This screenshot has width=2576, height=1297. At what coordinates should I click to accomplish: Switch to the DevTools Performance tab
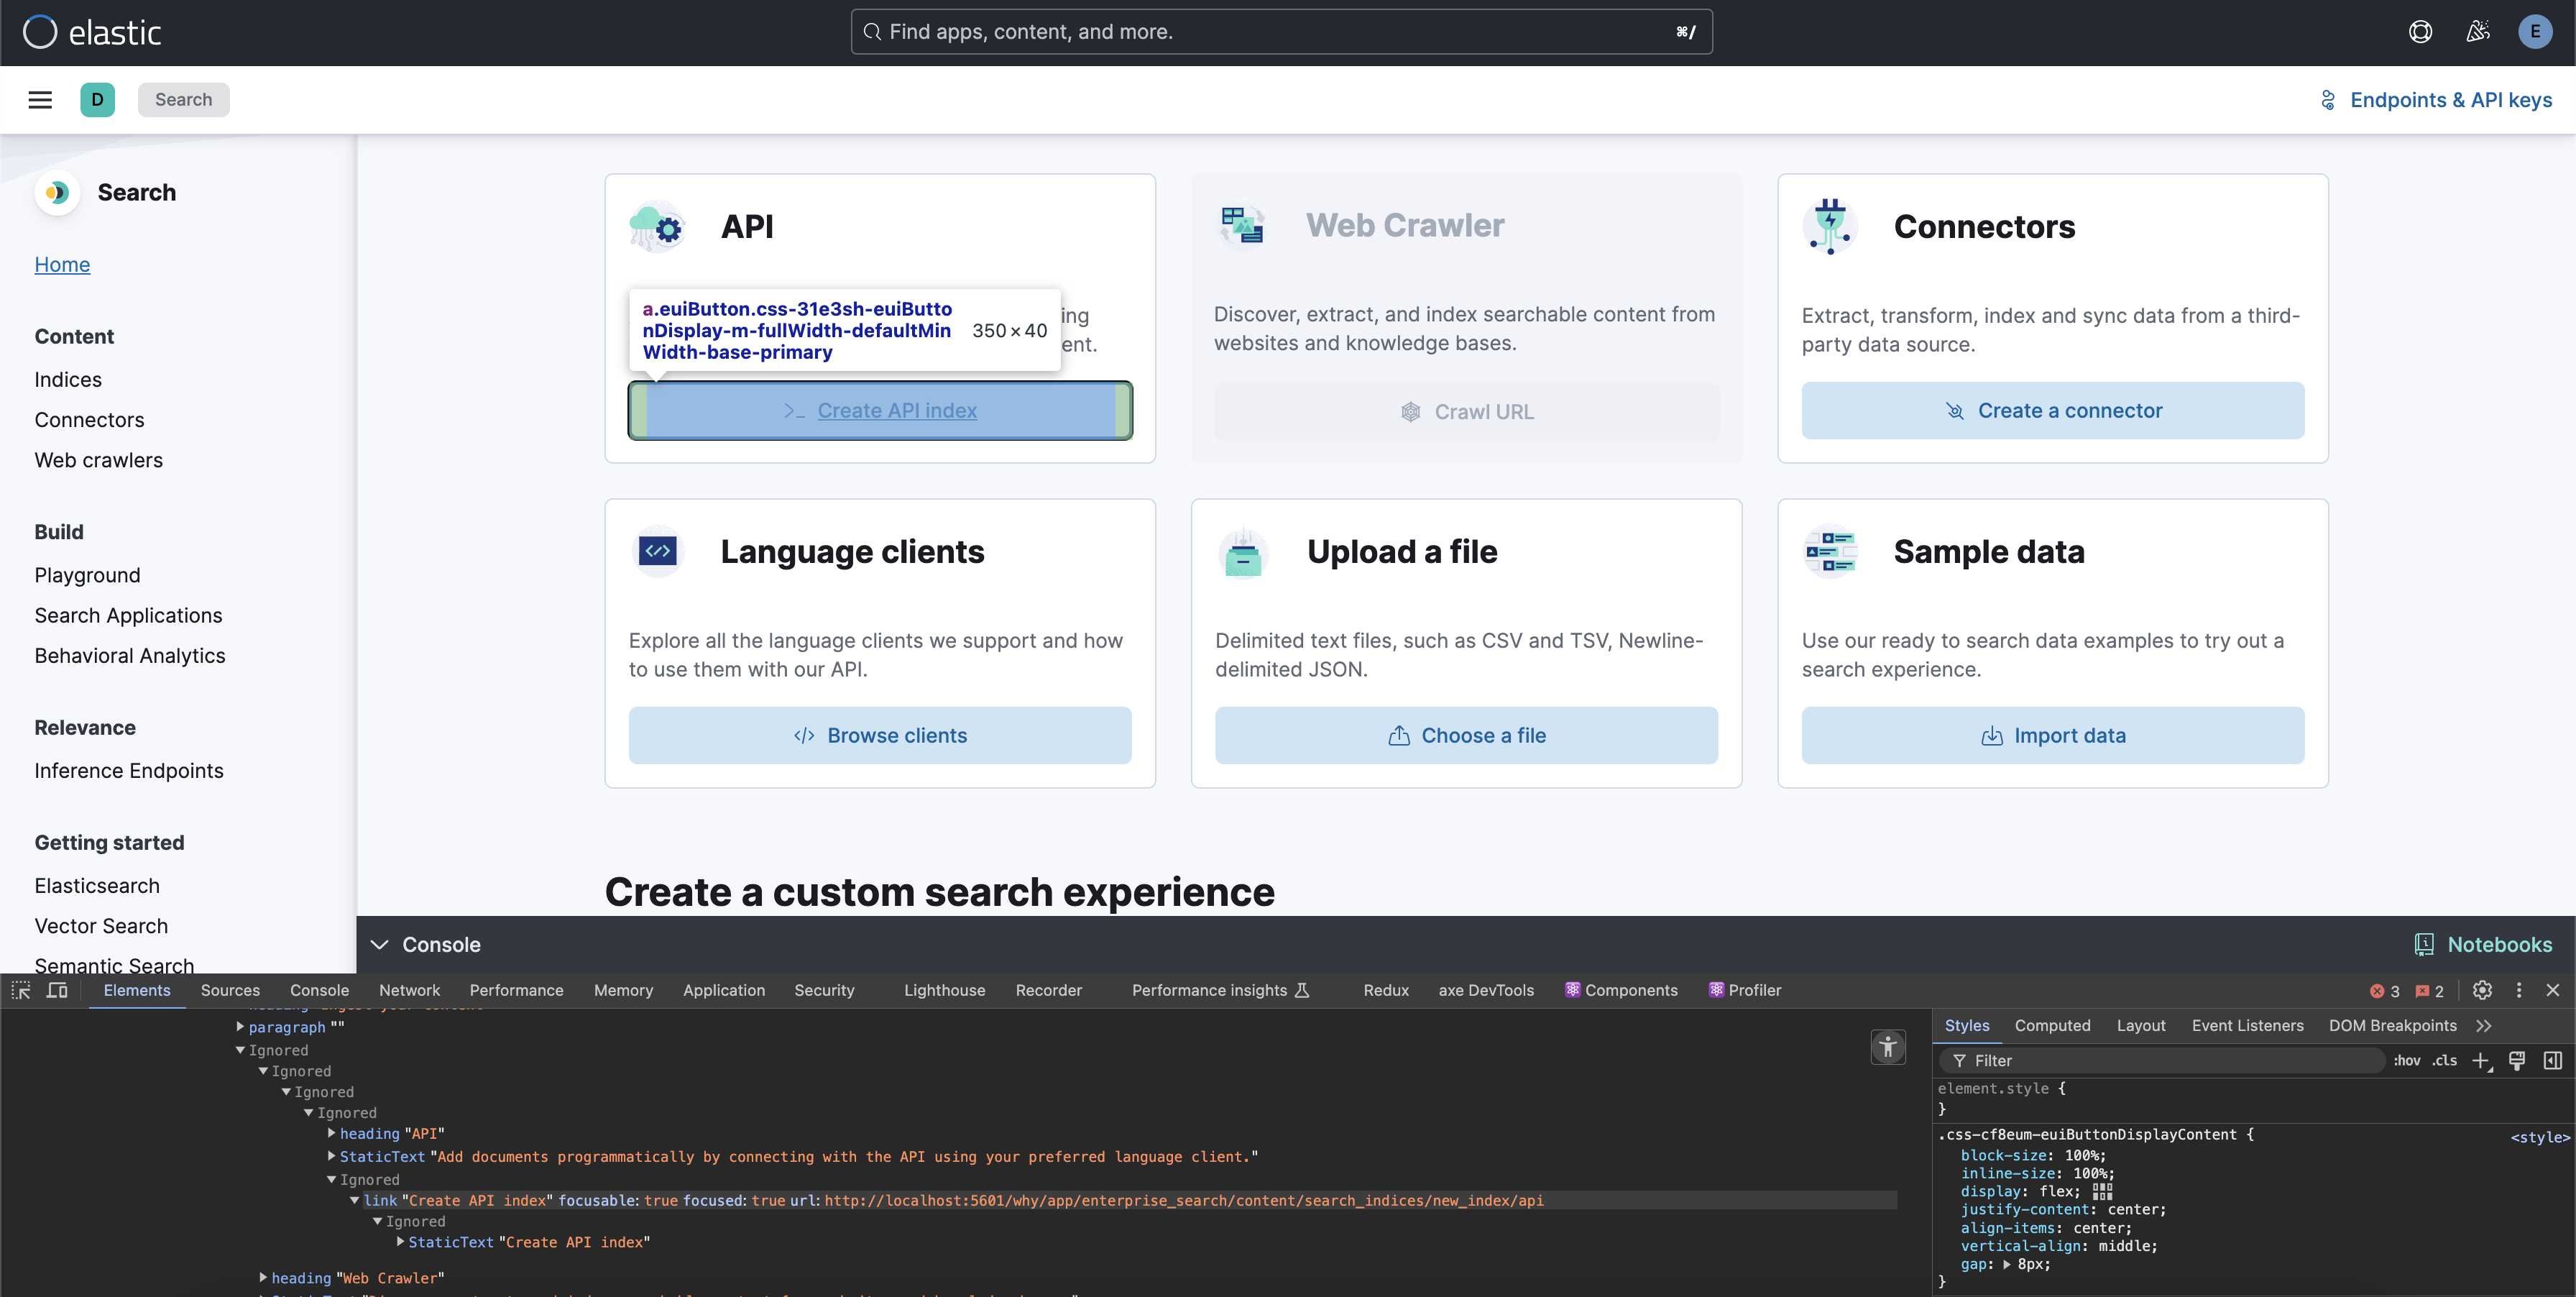click(516, 990)
